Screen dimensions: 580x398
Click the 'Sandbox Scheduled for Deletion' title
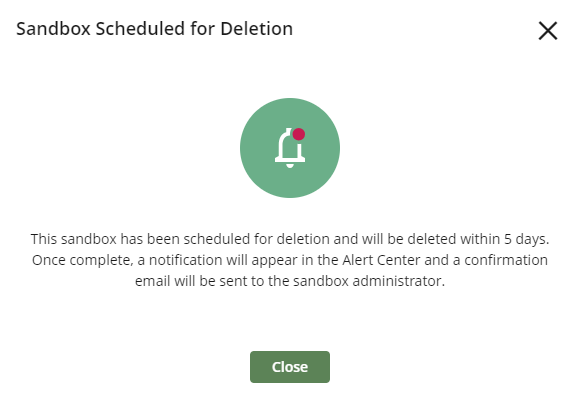coord(155,29)
